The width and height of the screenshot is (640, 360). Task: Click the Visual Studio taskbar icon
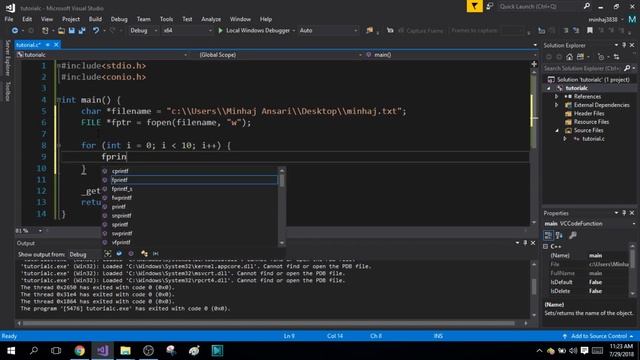pyautogui.click(x=102, y=351)
